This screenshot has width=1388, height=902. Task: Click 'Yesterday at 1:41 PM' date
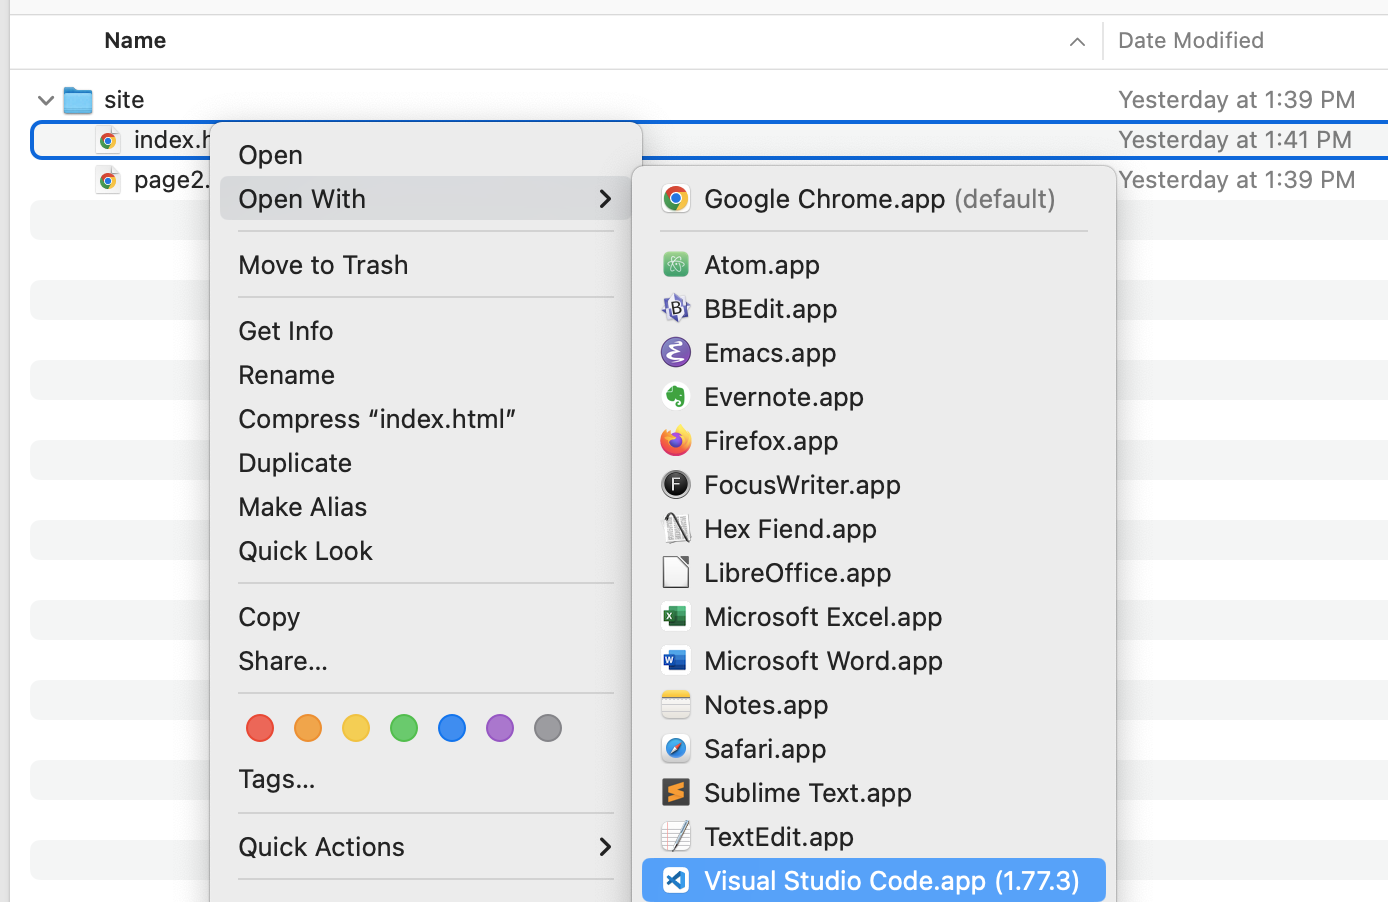pyautogui.click(x=1235, y=140)
